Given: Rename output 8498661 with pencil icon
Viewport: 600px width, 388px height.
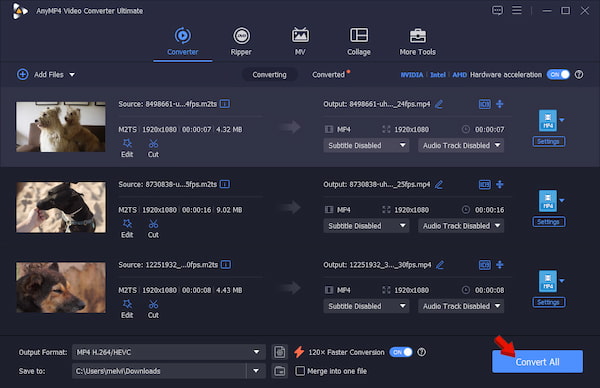Looking at the screenshot, I should point(439,104).
